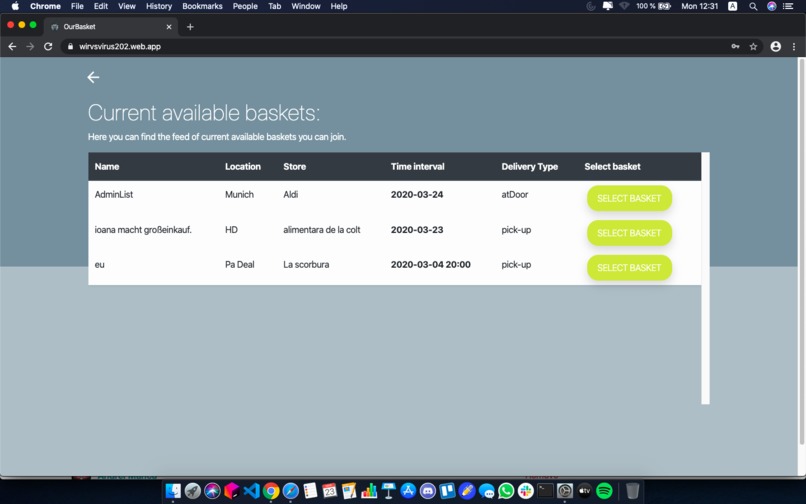
Task: Open the Window menu
Action: coord(306,6)
